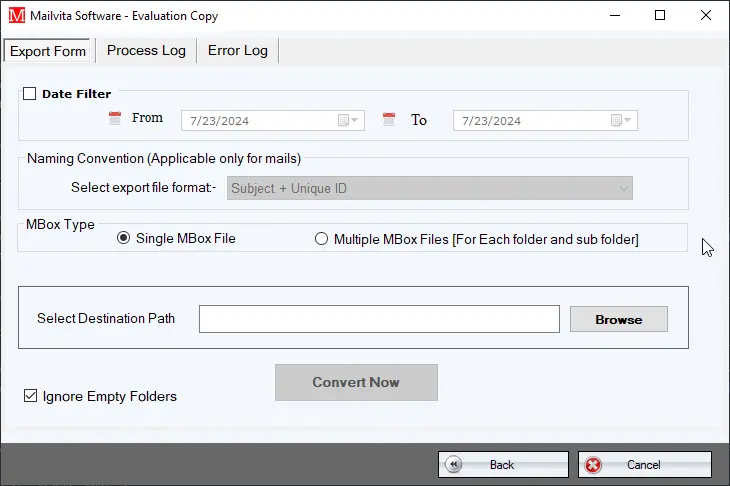
Task: Open the Error Log tab
Action: [237, 50]
